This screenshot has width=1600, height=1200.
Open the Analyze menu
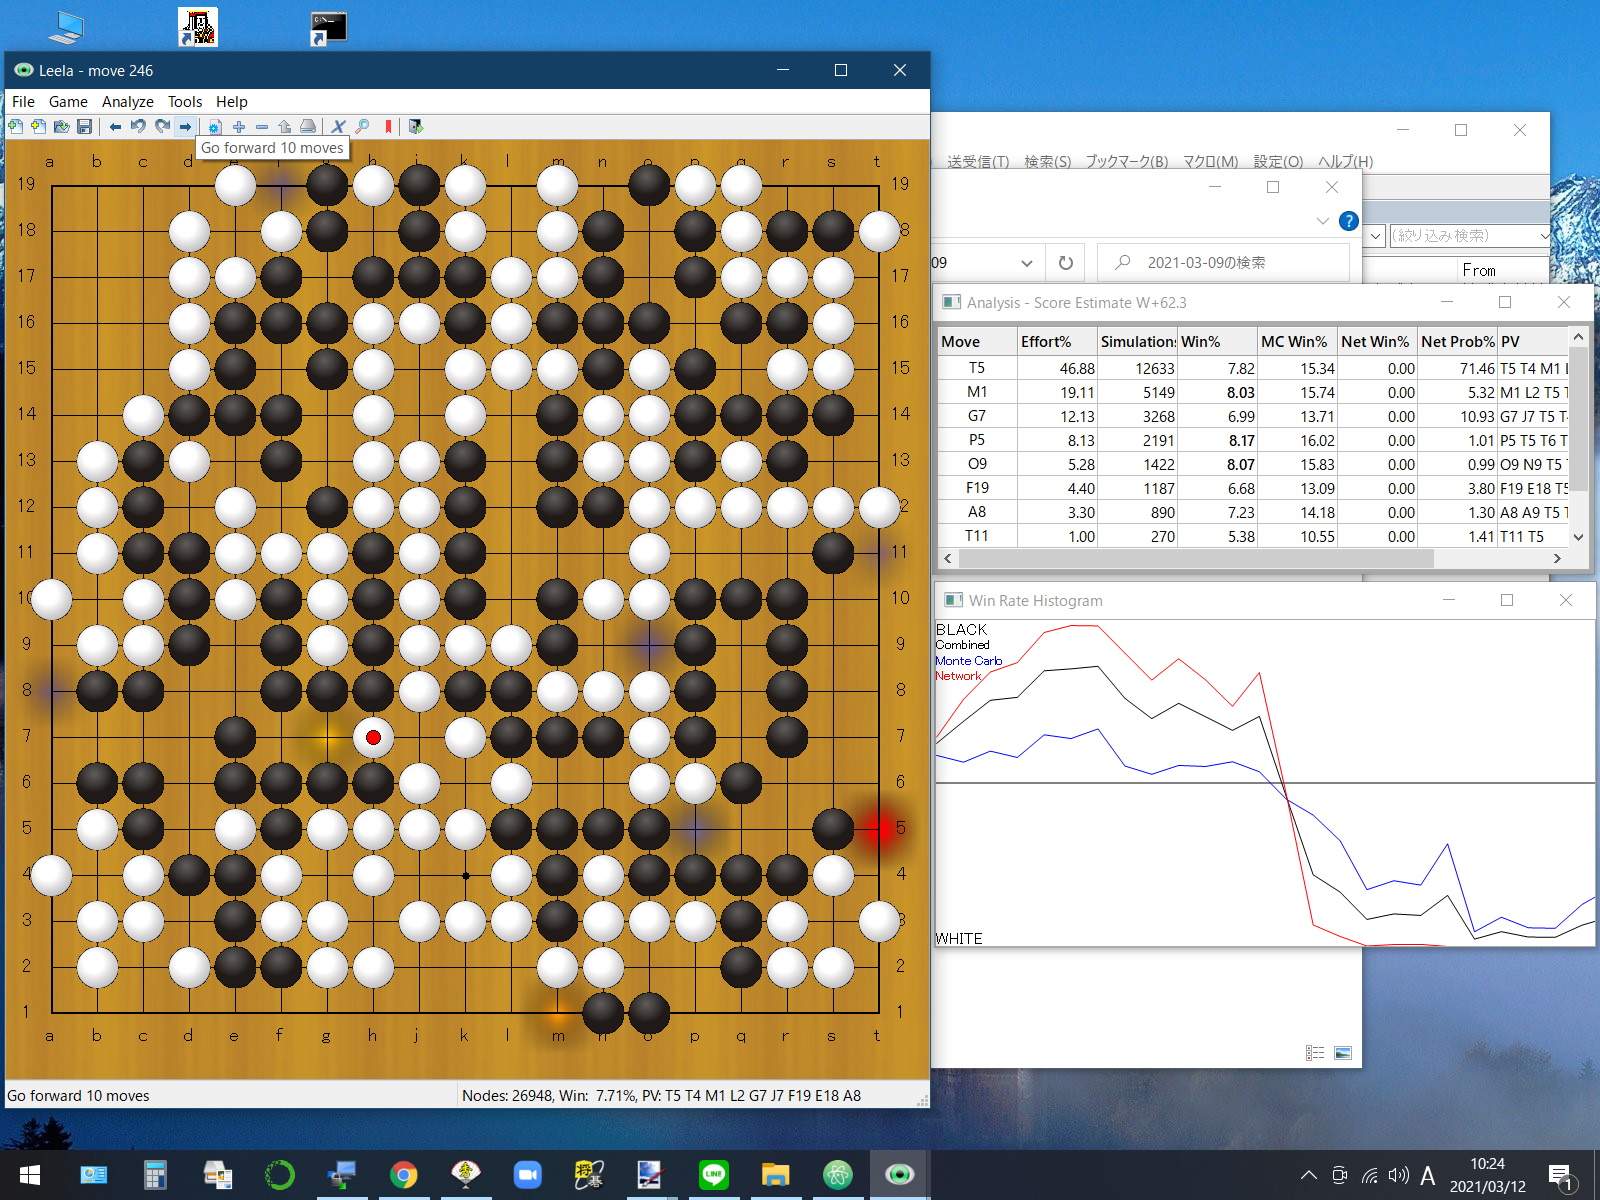click(x=127, y=101)
